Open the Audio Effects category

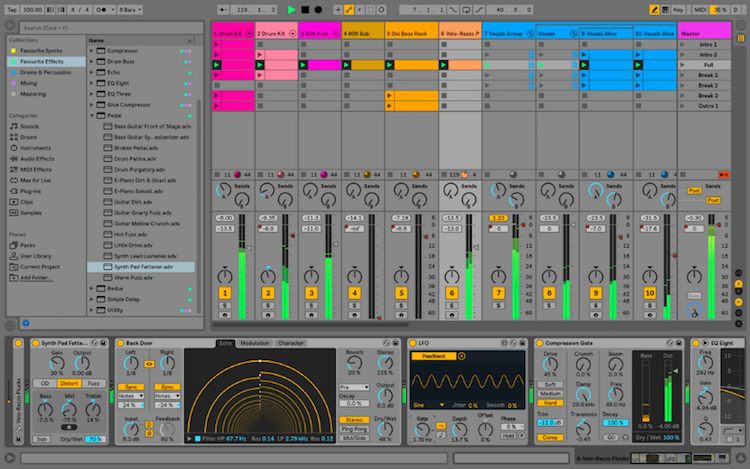(x=37, y=159)
